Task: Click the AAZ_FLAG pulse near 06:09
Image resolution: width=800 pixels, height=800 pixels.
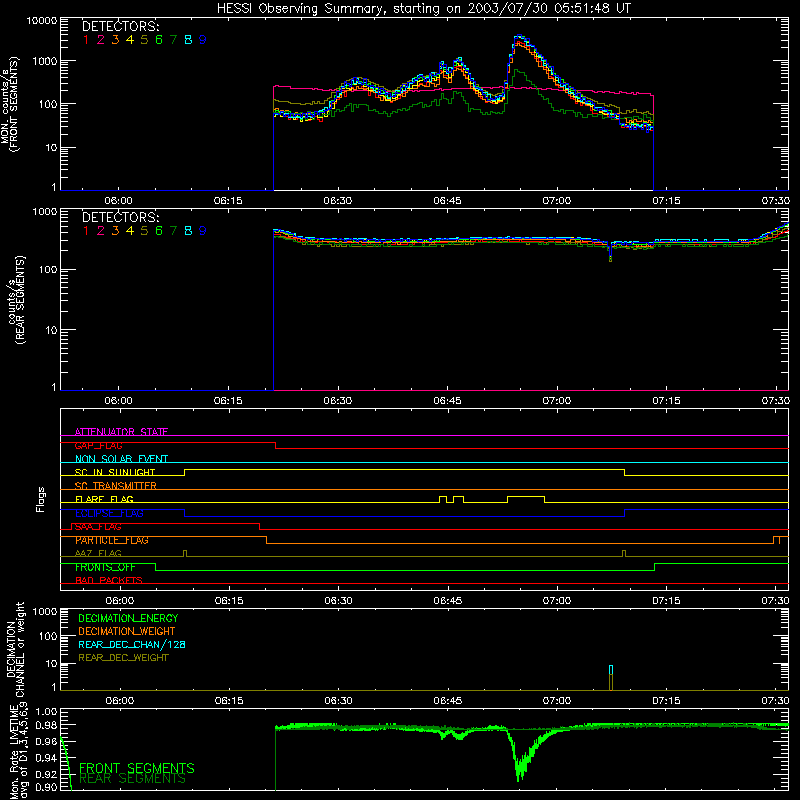Action: tap(185, 553)
